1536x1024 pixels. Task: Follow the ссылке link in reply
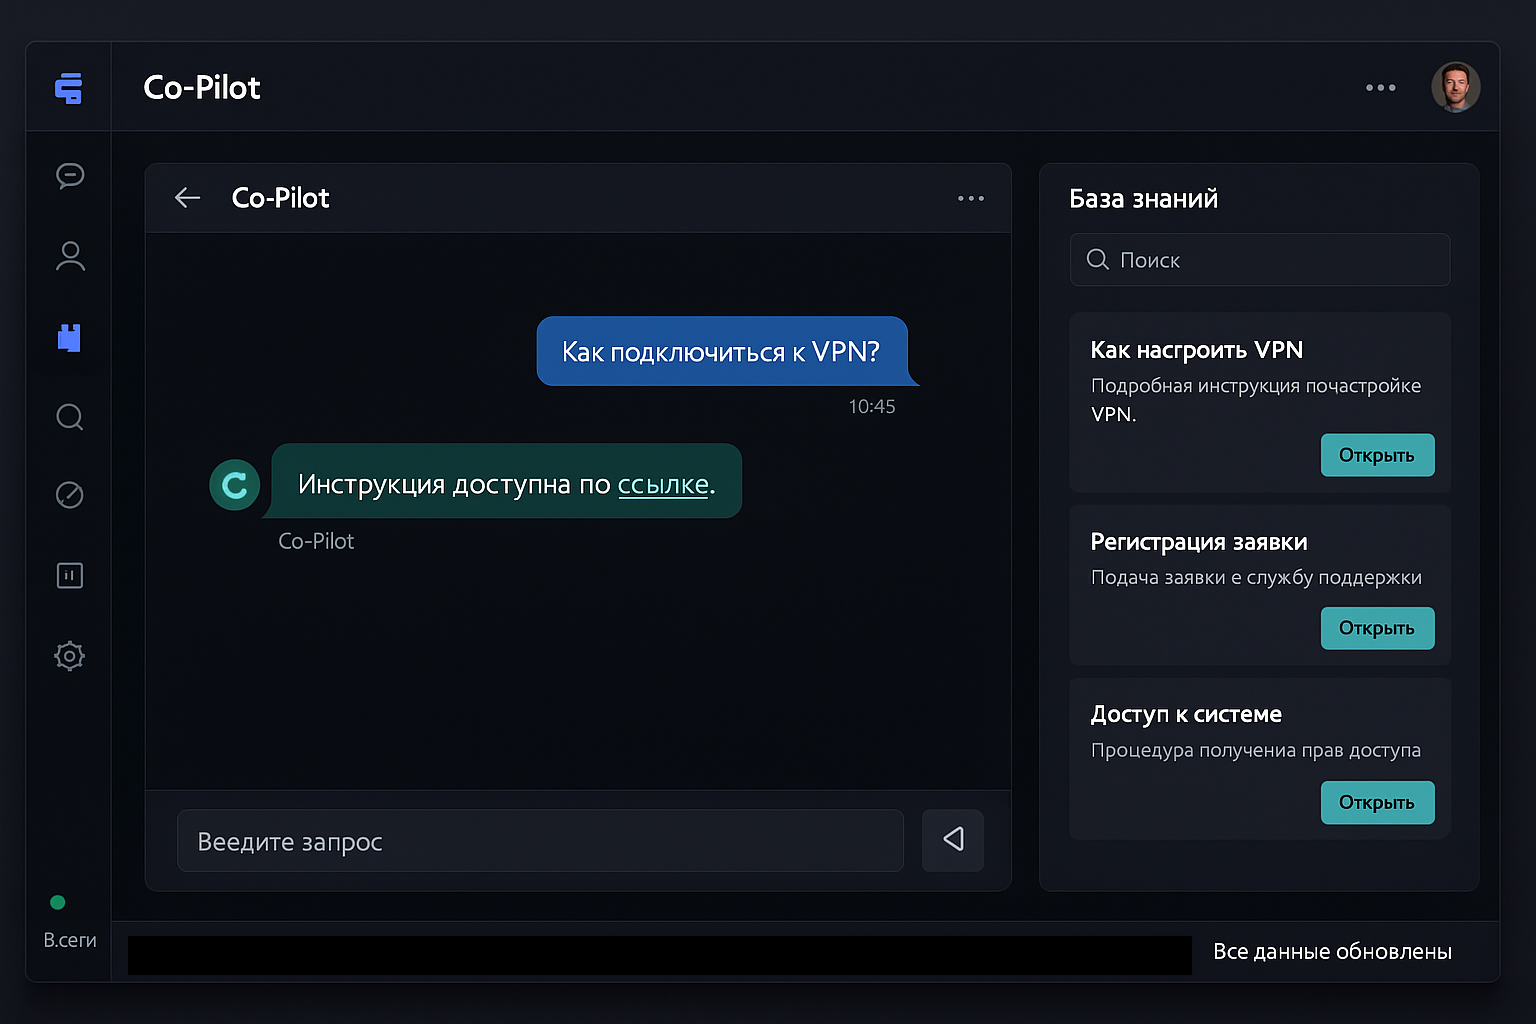pyautogui.click(x=663, y=485)
